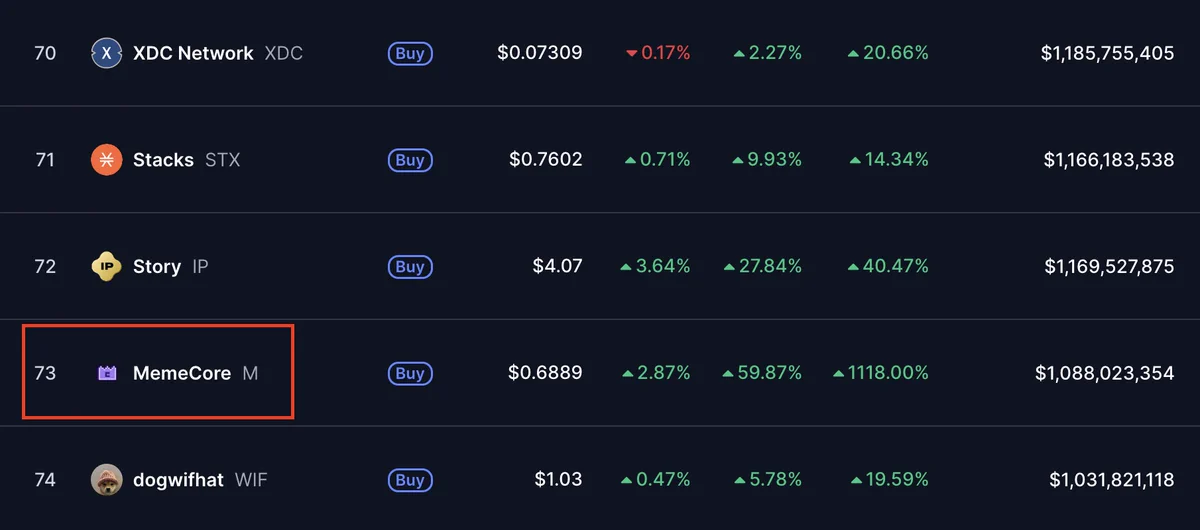Click the yellow Story IP logo
Image resolution: width=1200 pixels, height=530 pixels.
click(x=106, y=266)
